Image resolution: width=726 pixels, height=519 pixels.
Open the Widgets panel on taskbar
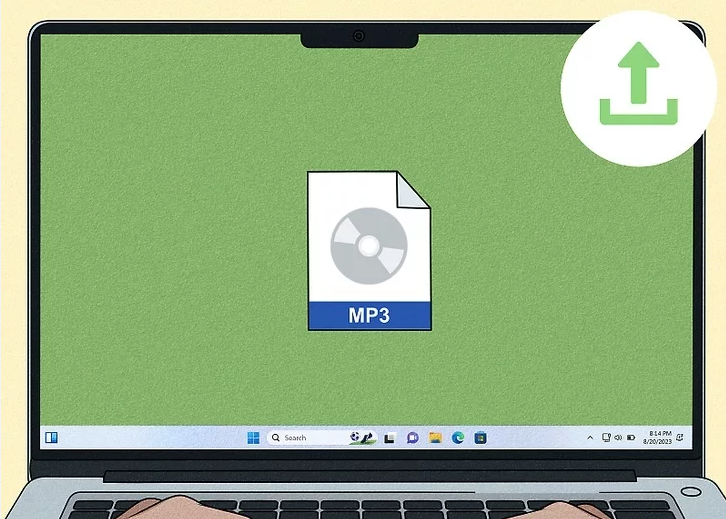pyautogui.click(x=51, y=437)
